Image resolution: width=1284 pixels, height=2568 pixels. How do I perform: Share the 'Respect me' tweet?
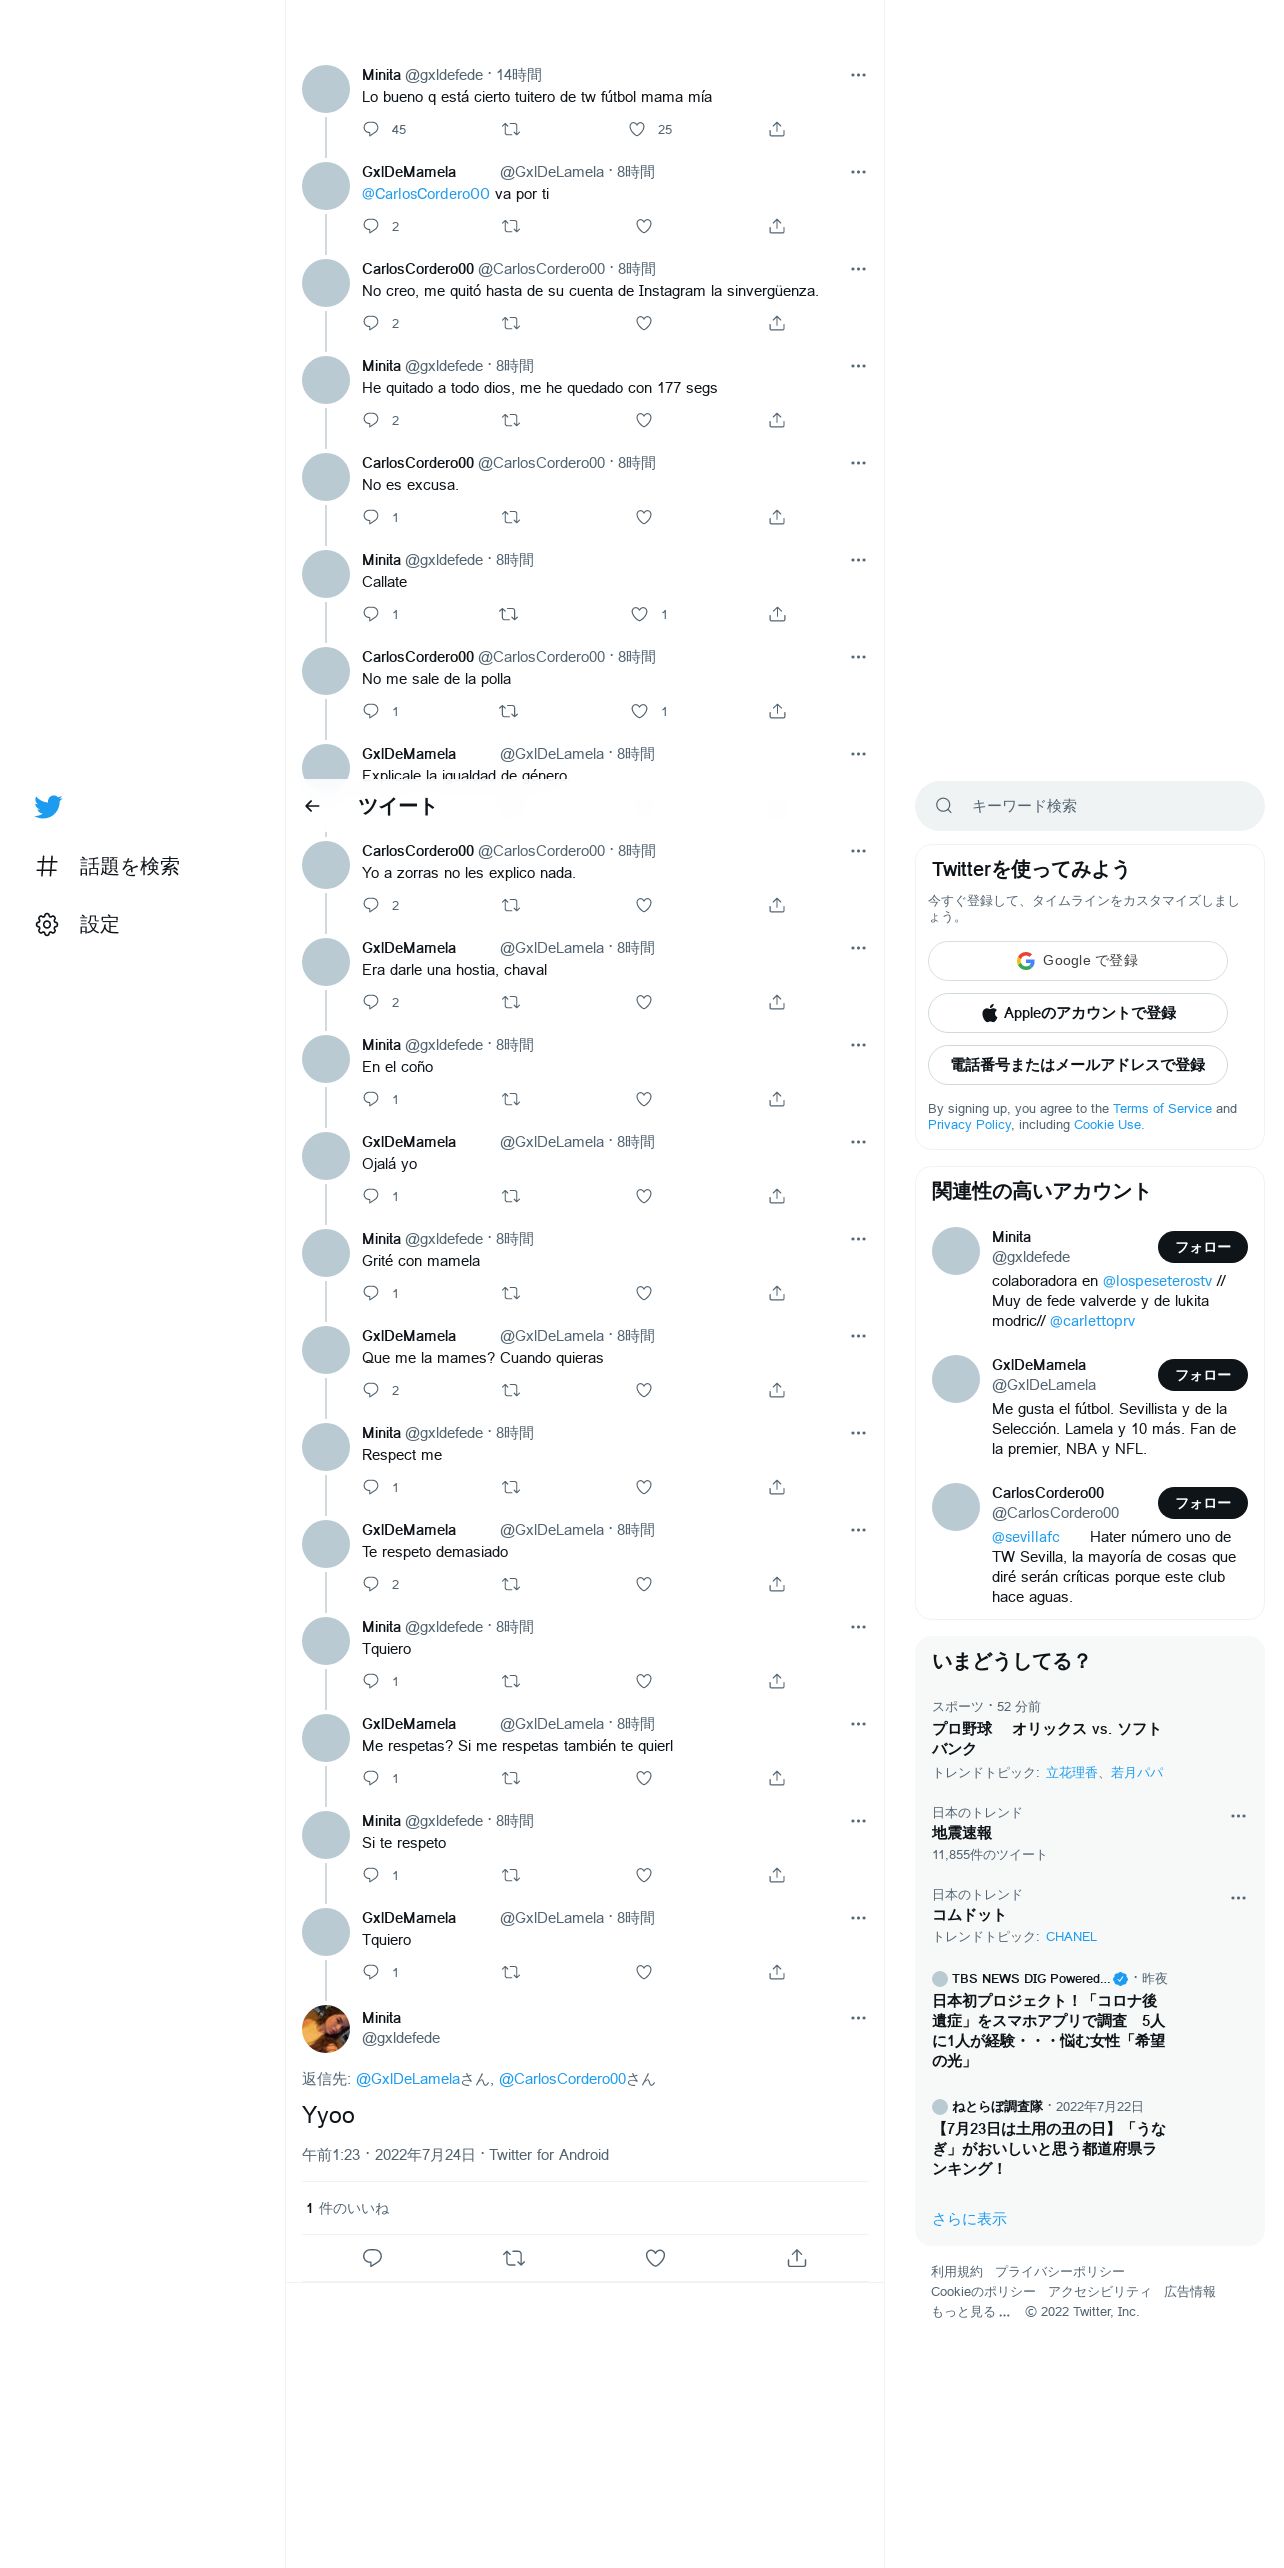pyautogui.click(x=777, y=1487)
